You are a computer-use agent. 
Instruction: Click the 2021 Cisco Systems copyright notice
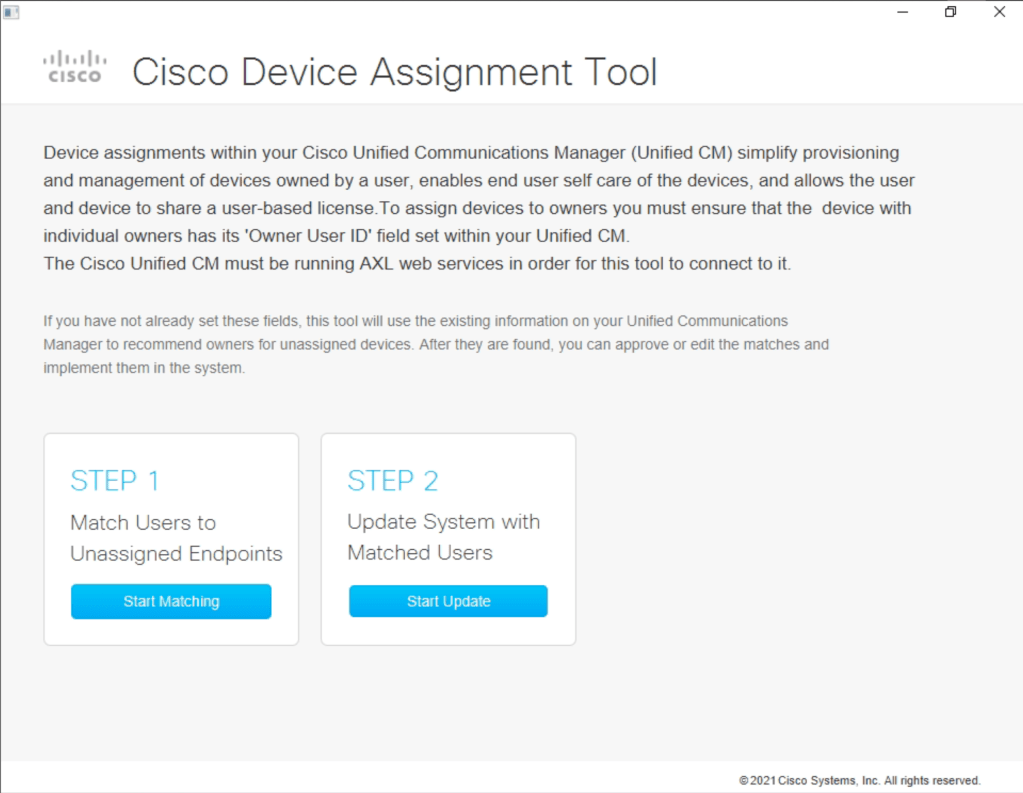pos(860,780)
